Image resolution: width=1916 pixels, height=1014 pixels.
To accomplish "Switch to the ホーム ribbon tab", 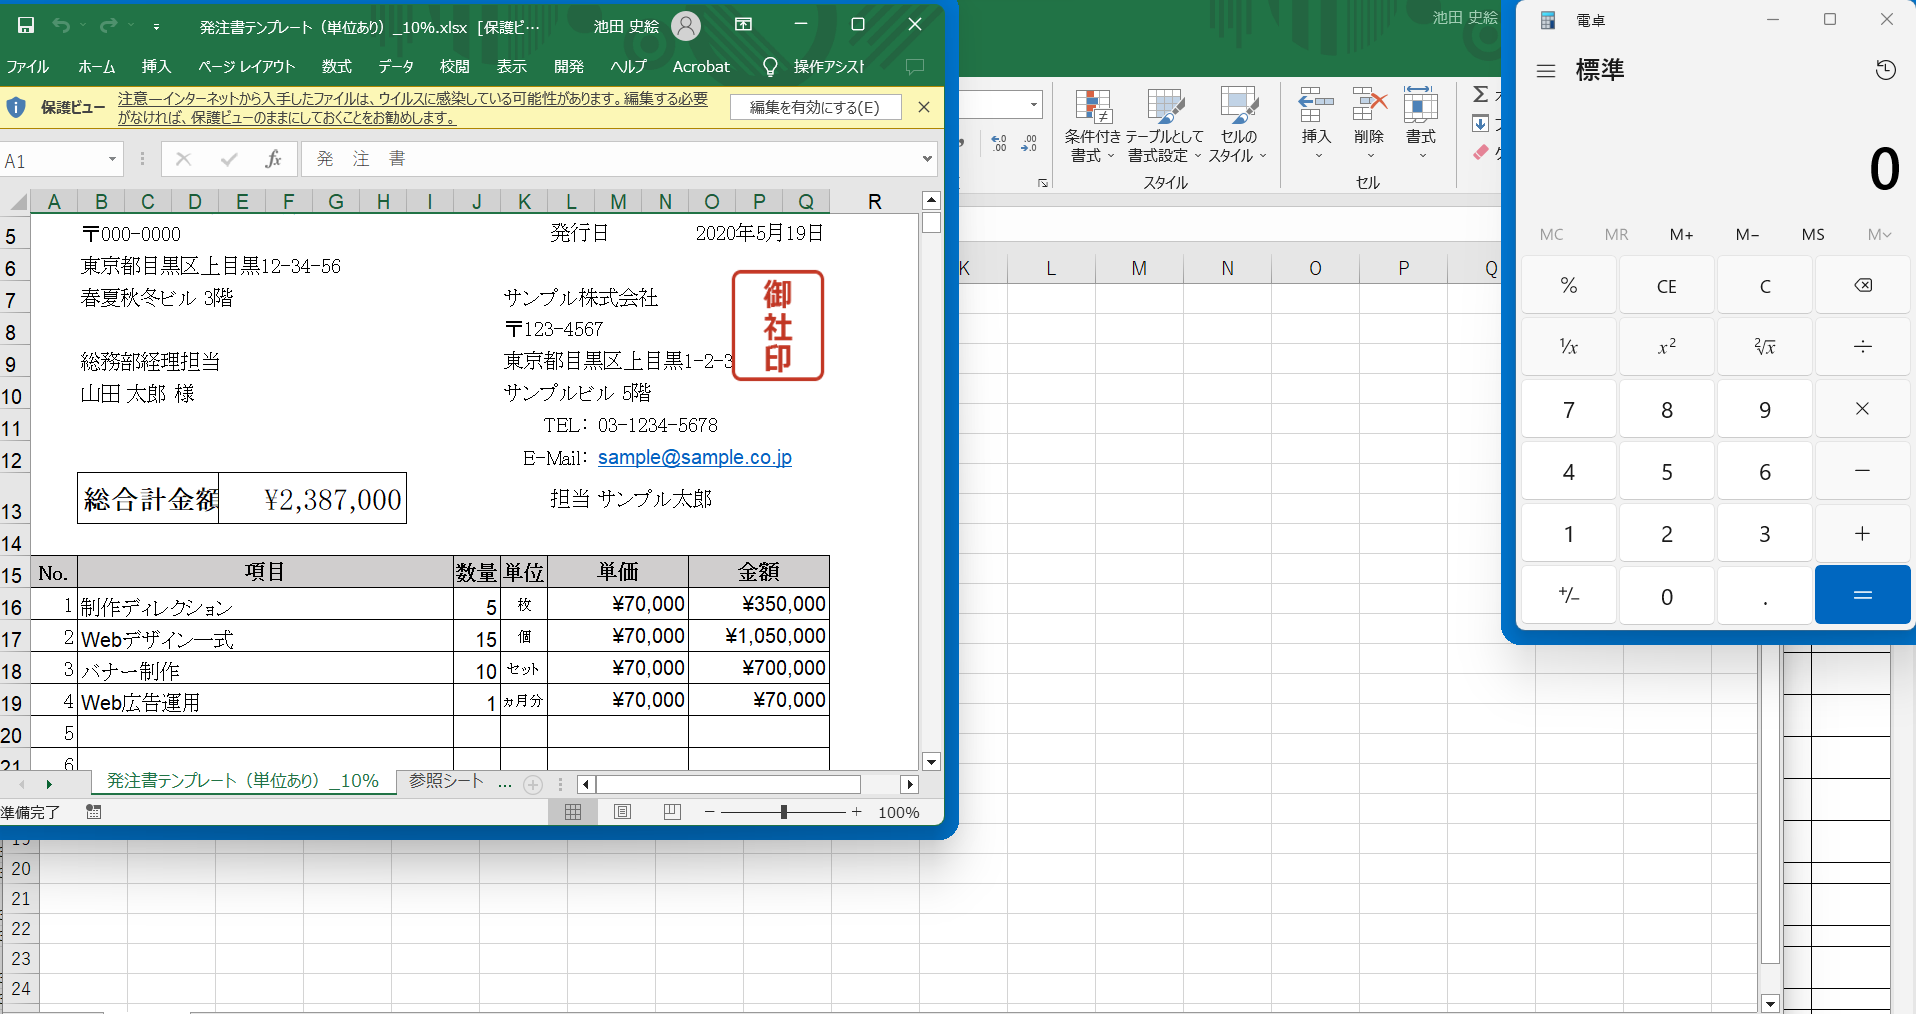I will pyautogui.click(x=97, y=67).
